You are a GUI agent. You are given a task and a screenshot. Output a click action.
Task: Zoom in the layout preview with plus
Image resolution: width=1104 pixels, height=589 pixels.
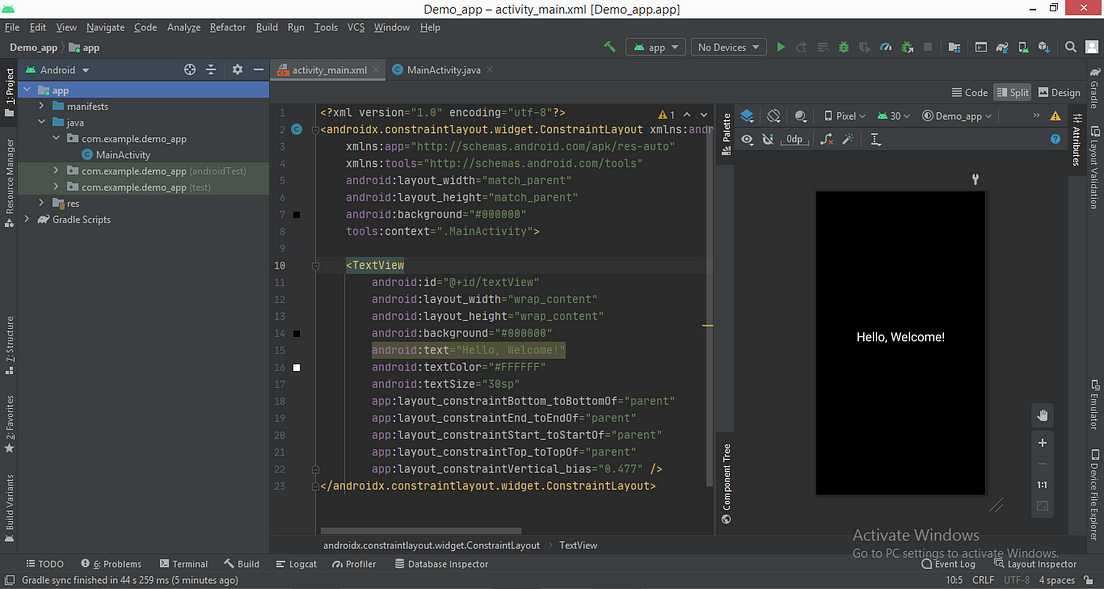tap(1043, 443)
